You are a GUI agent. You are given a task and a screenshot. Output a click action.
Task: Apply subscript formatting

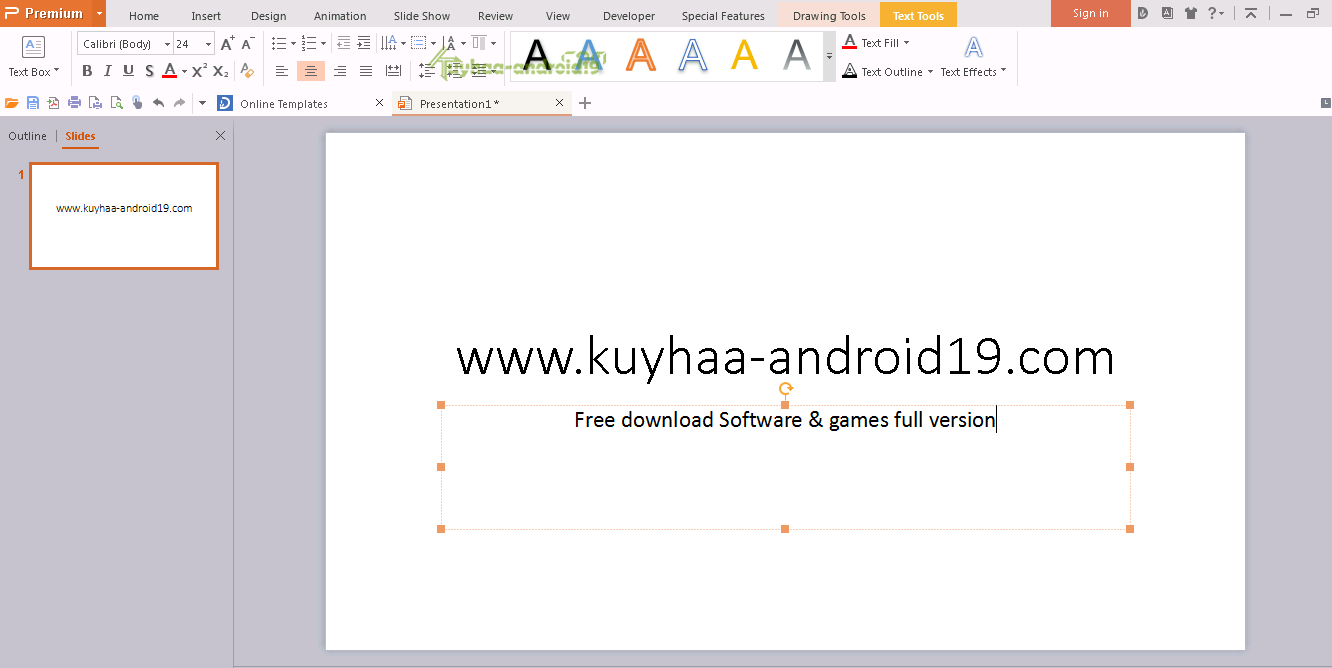pos(221,71)
